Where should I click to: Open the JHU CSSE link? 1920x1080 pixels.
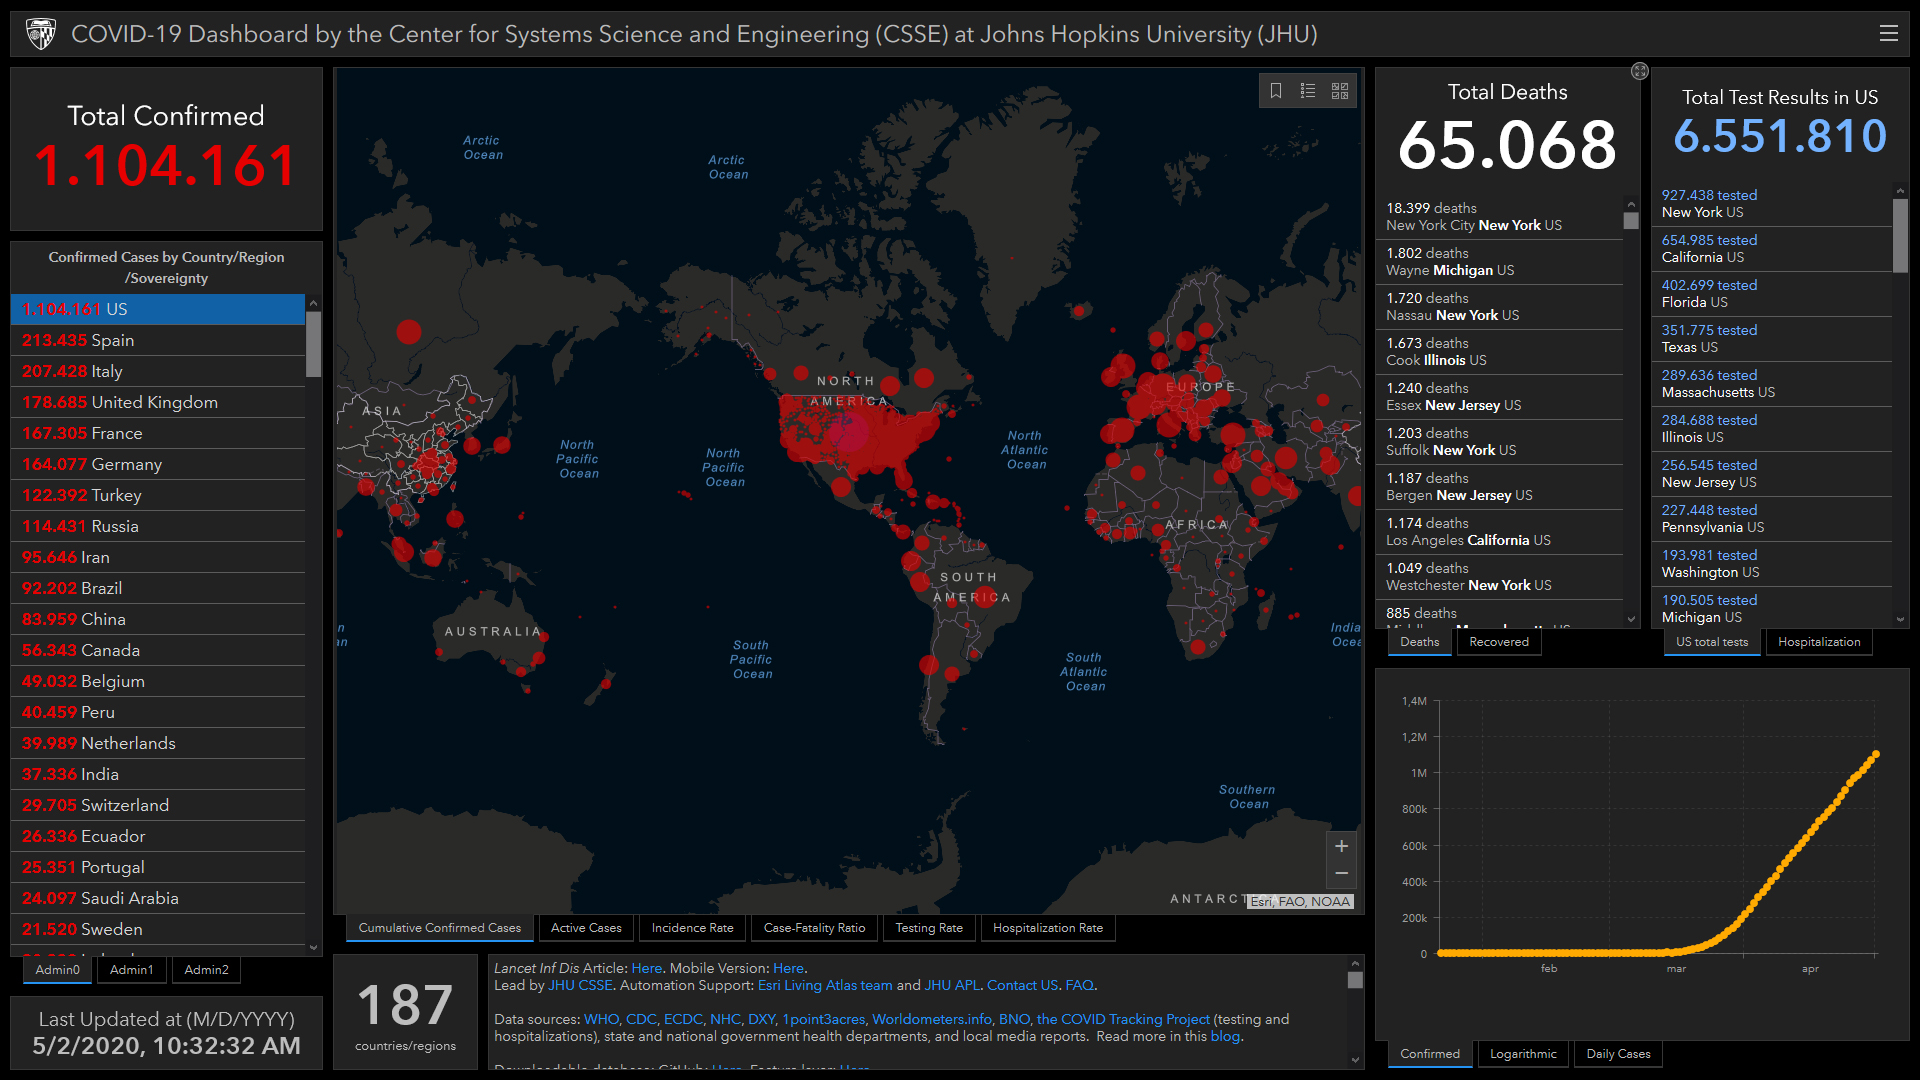pyautogui.click(x=580, y=985)
